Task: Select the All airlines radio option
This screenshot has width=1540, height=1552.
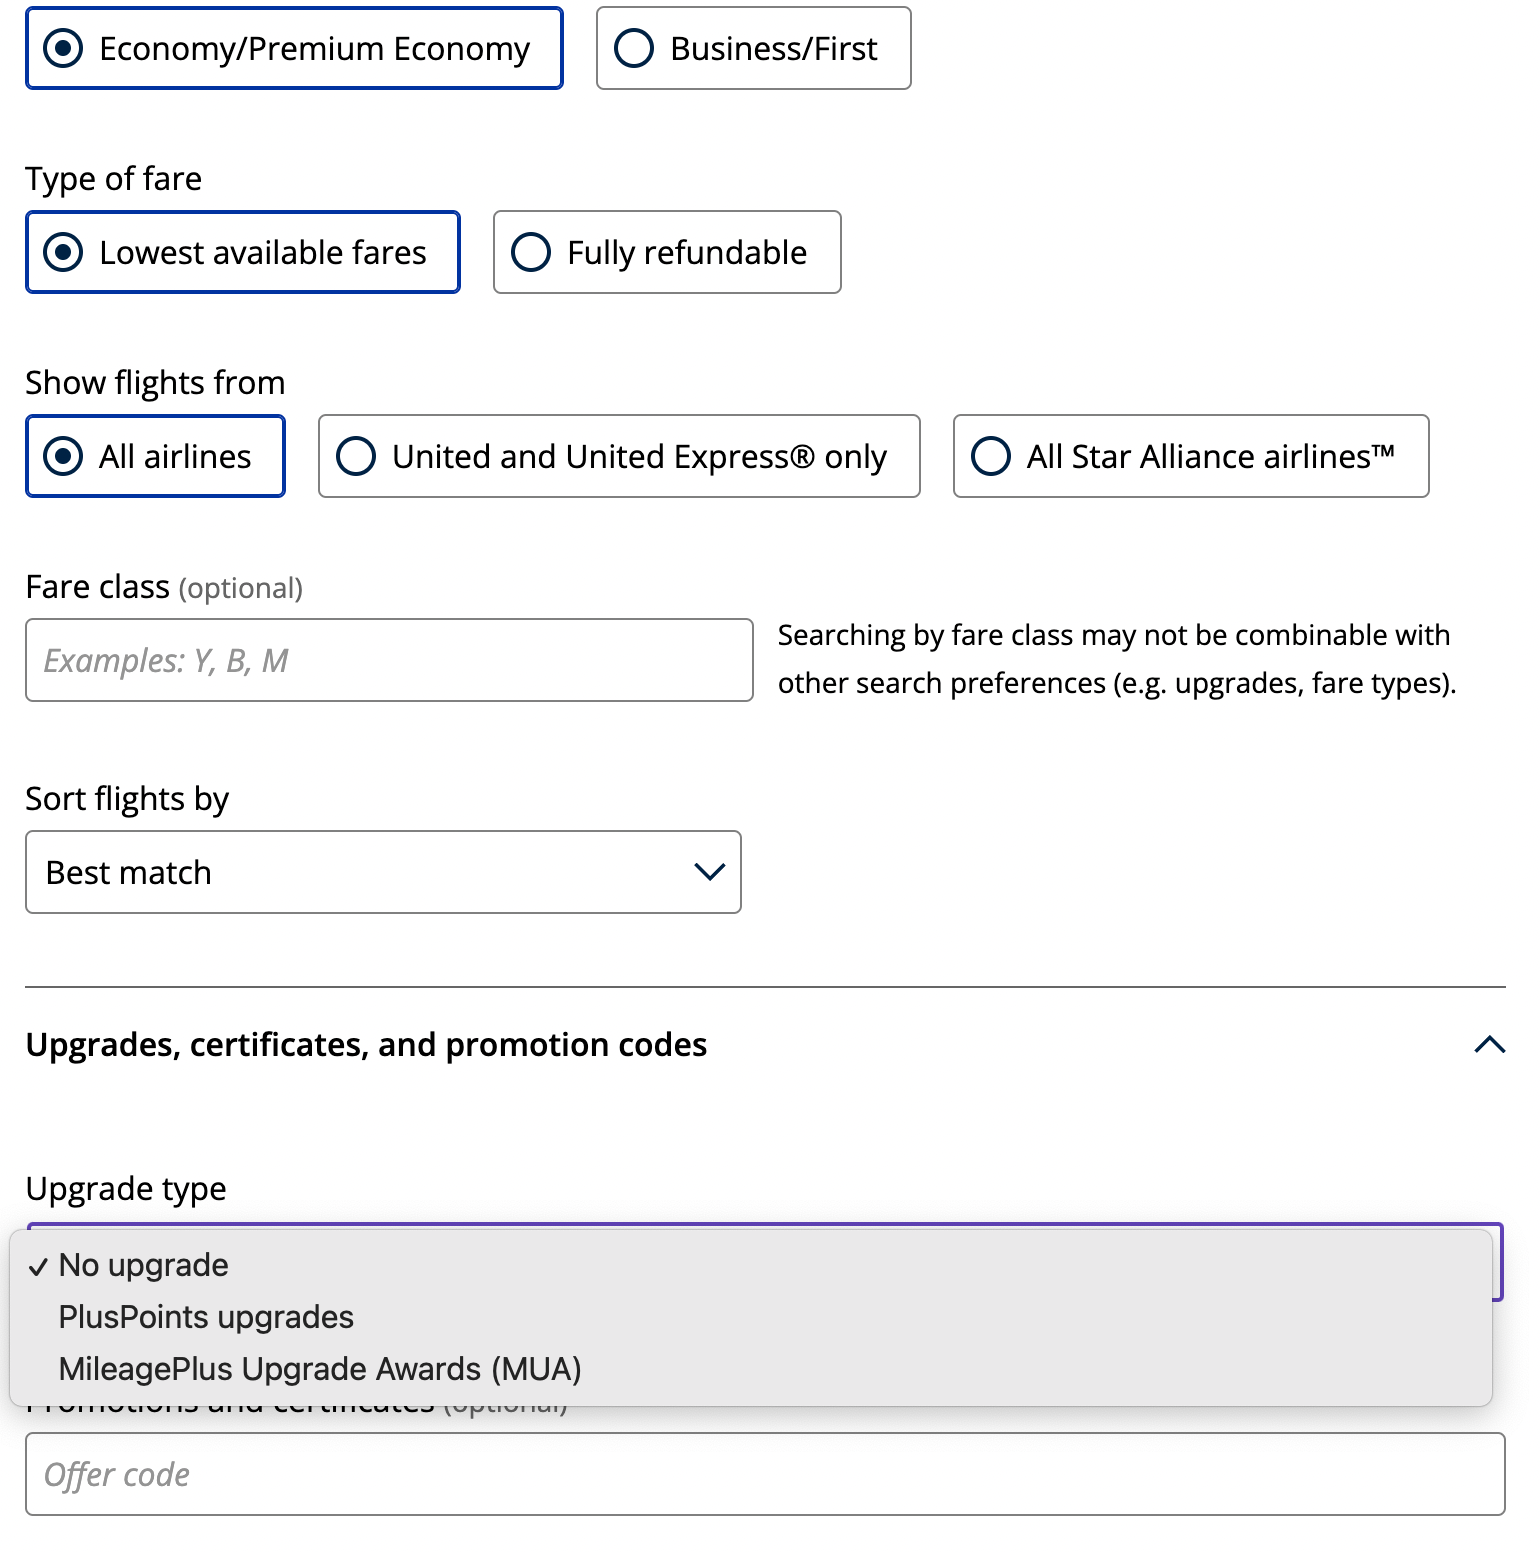Action: coord(64,457)
